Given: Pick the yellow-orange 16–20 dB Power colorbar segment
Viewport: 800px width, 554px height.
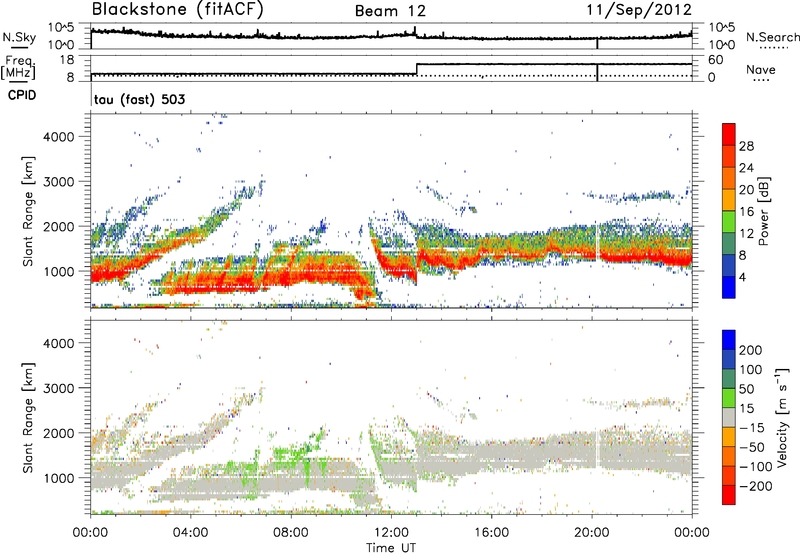Looking at the screenshot, I should click(729, 200).
